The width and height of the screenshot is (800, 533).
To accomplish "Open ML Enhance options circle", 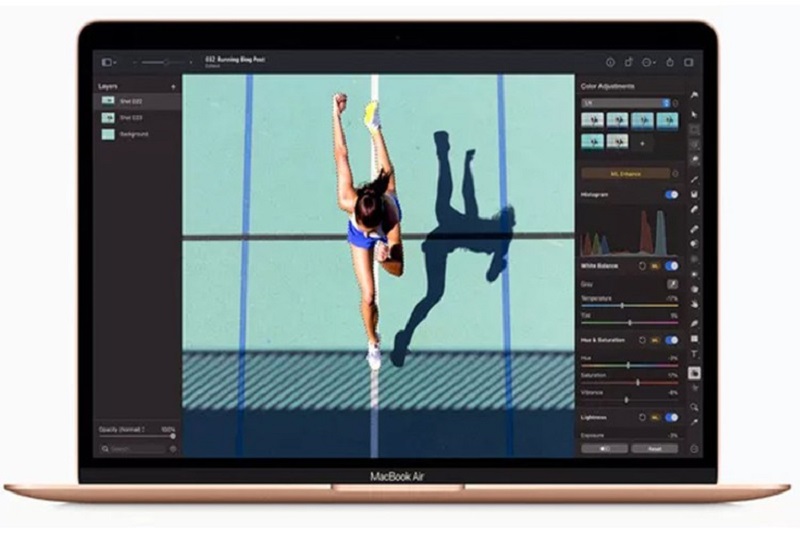I will [x=676, y=173].
